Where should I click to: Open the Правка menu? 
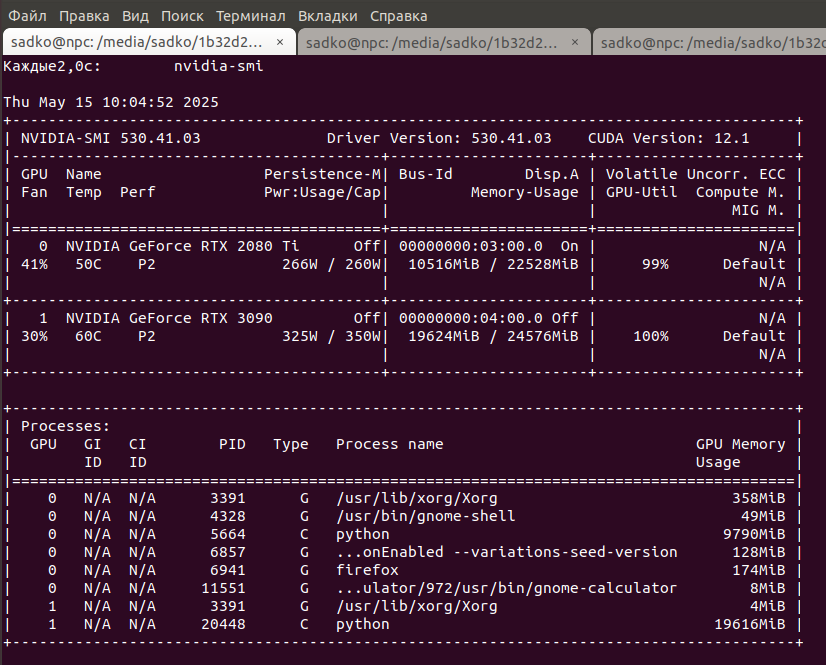point(85,16)
